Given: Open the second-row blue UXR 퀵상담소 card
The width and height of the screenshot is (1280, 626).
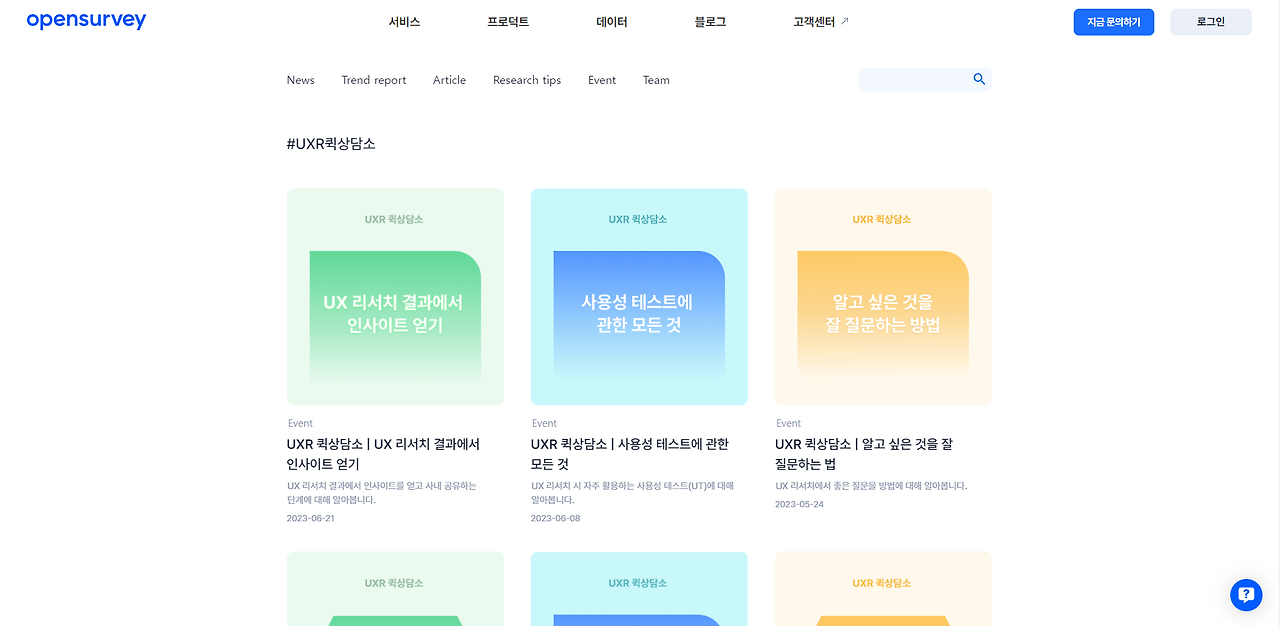Looking at the screenshot, I should pyautogui.click(x=639, y=589).
